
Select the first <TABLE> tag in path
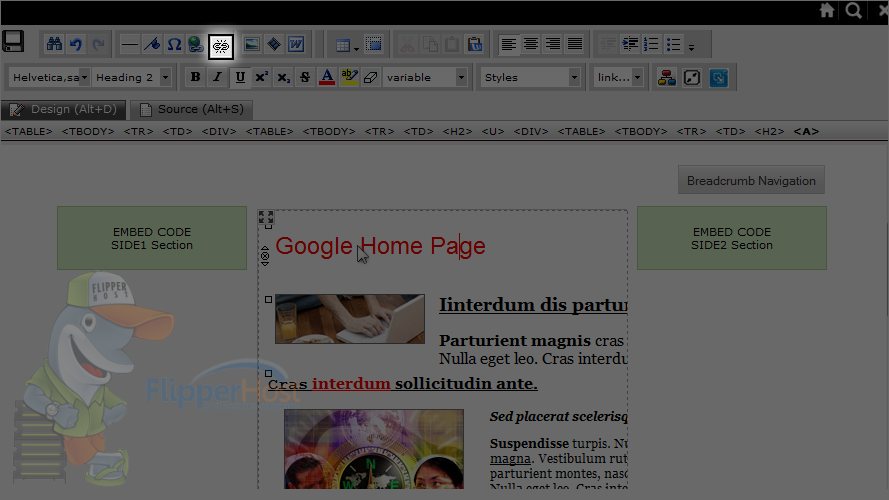click(x=29, y=132)
